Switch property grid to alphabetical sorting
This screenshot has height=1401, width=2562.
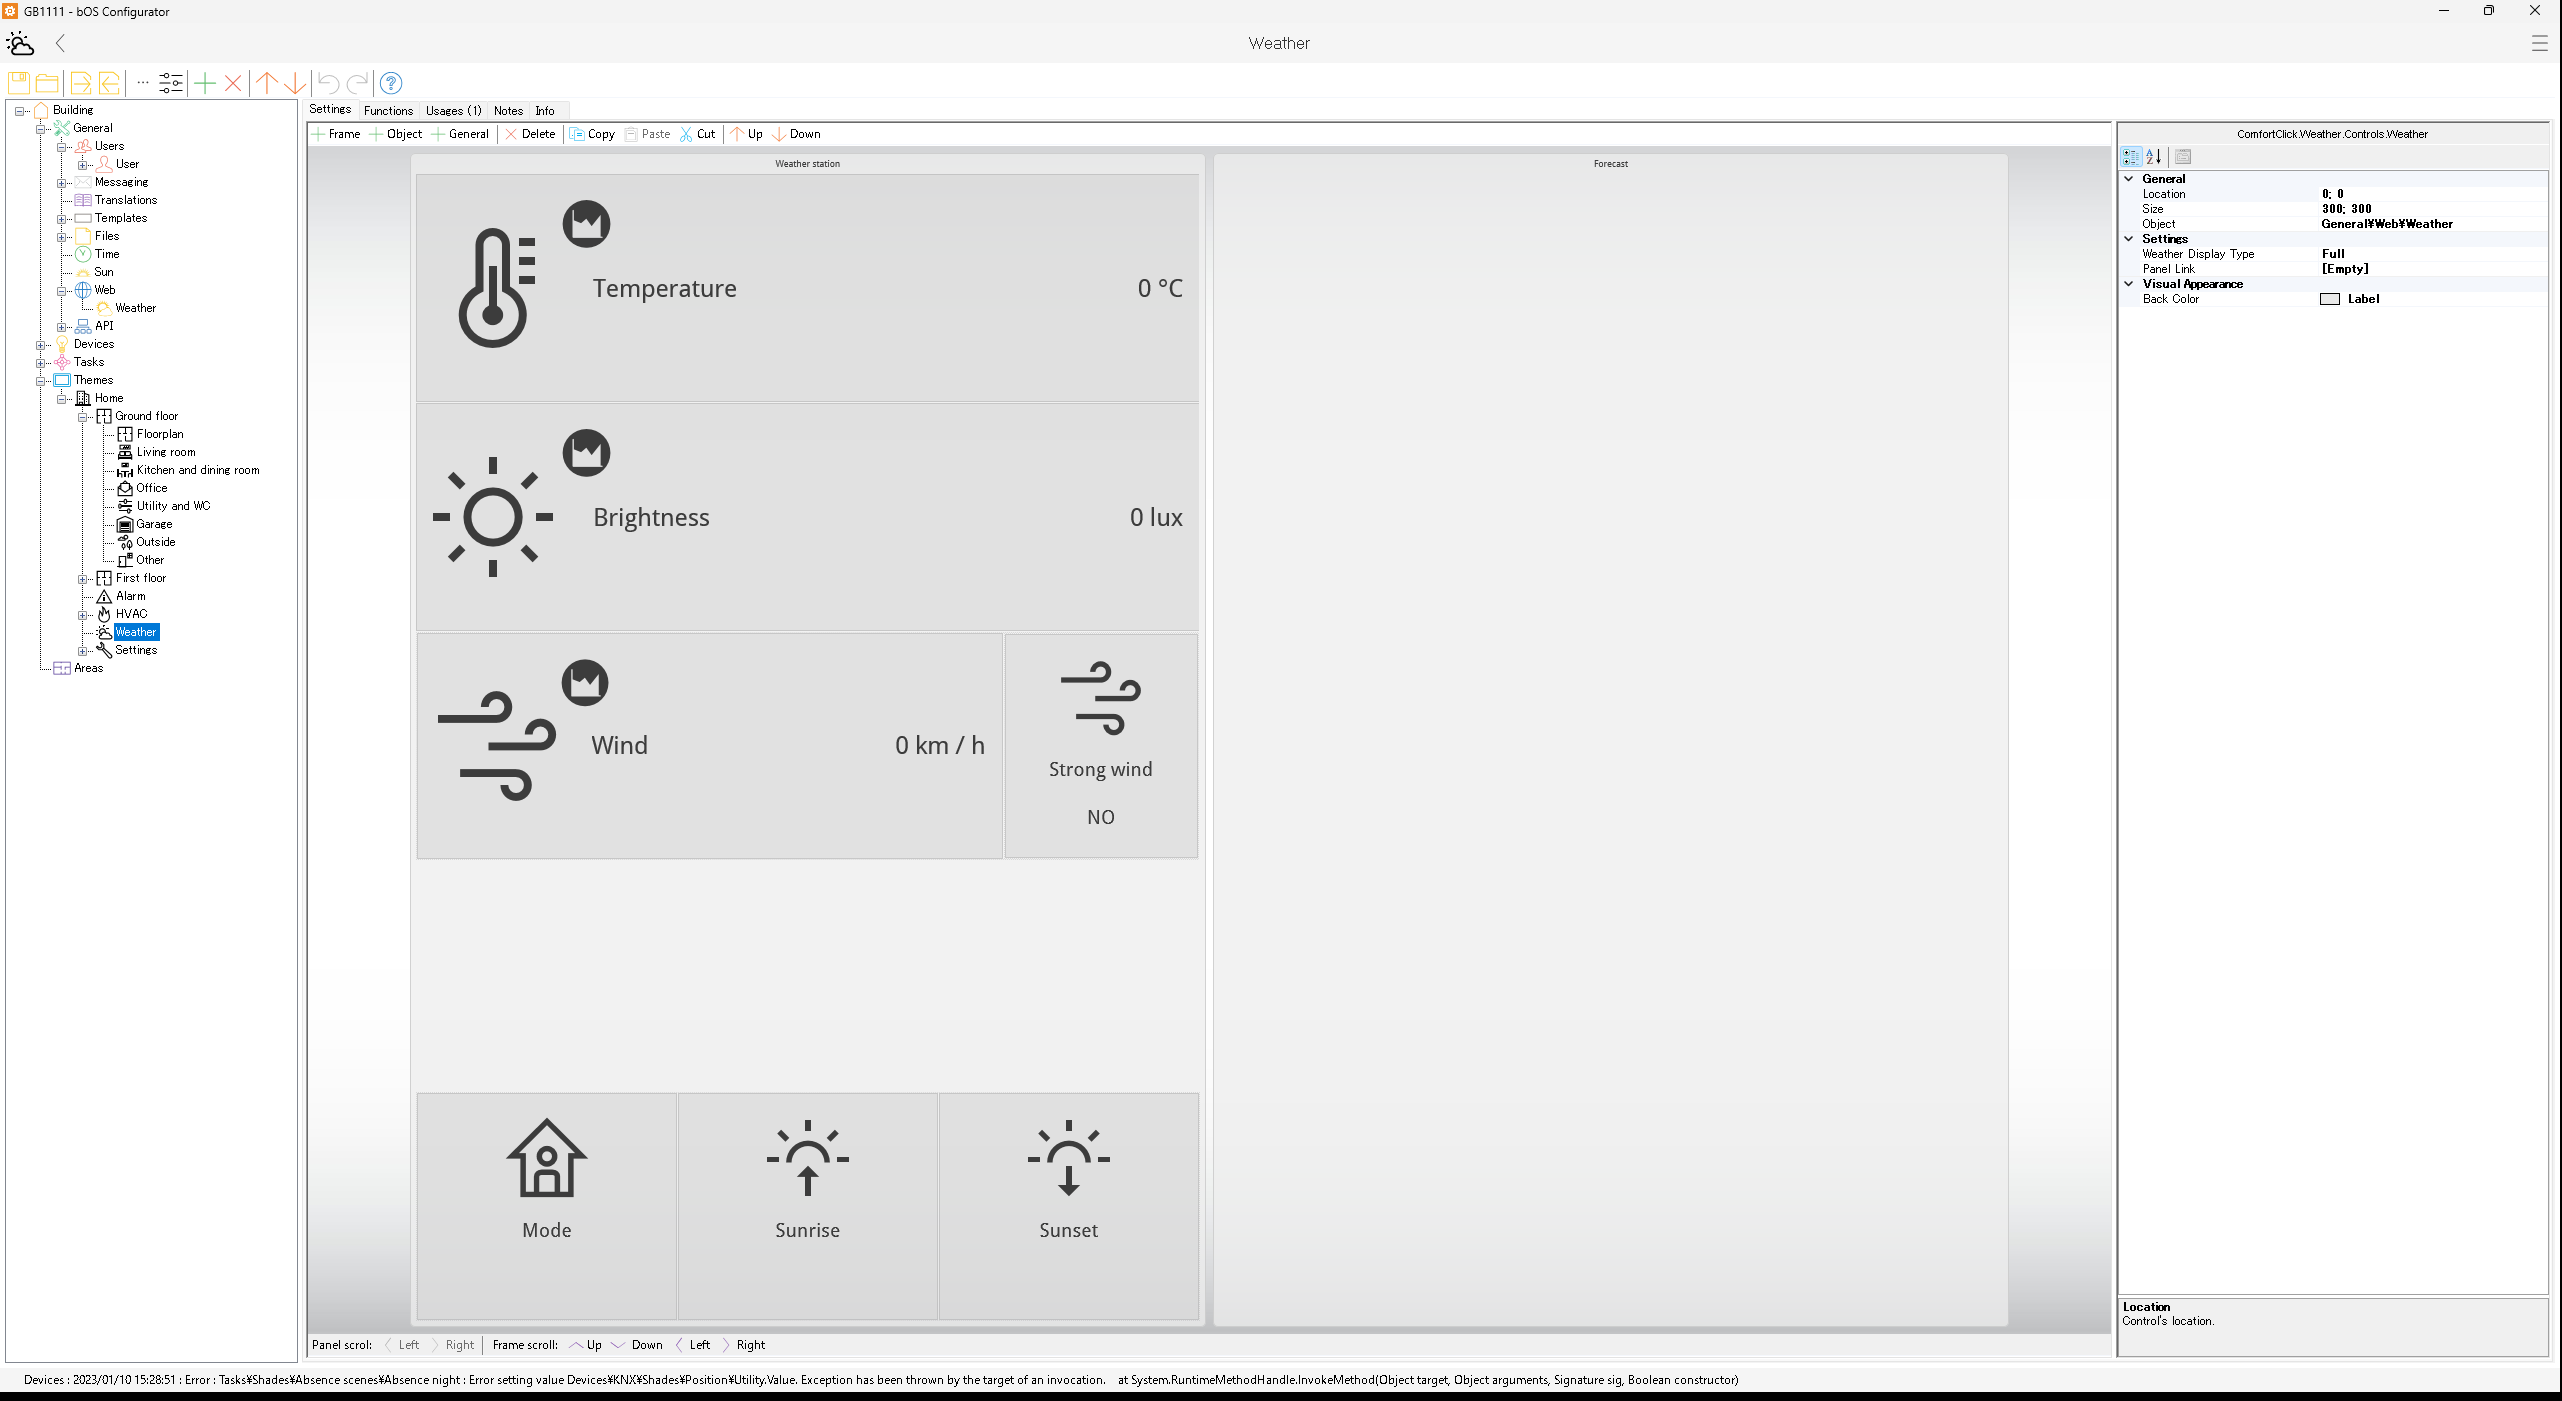(x=2154, y=157)
